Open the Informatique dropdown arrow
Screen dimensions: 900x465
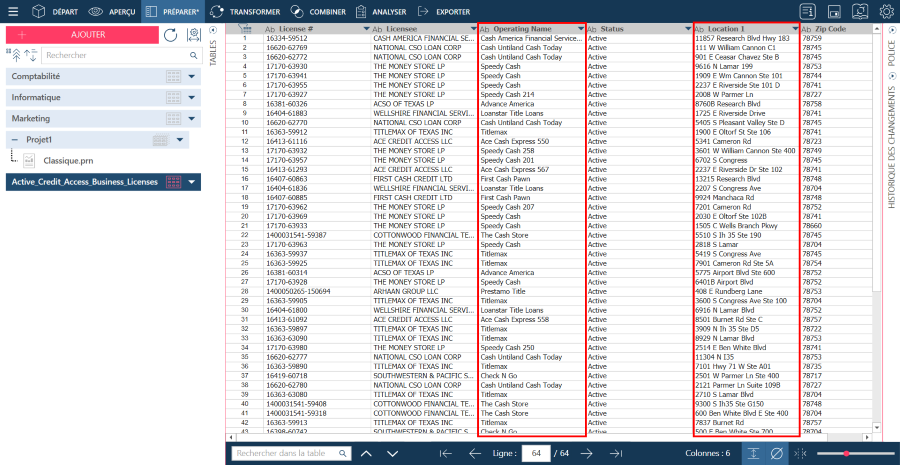[192, 98]
